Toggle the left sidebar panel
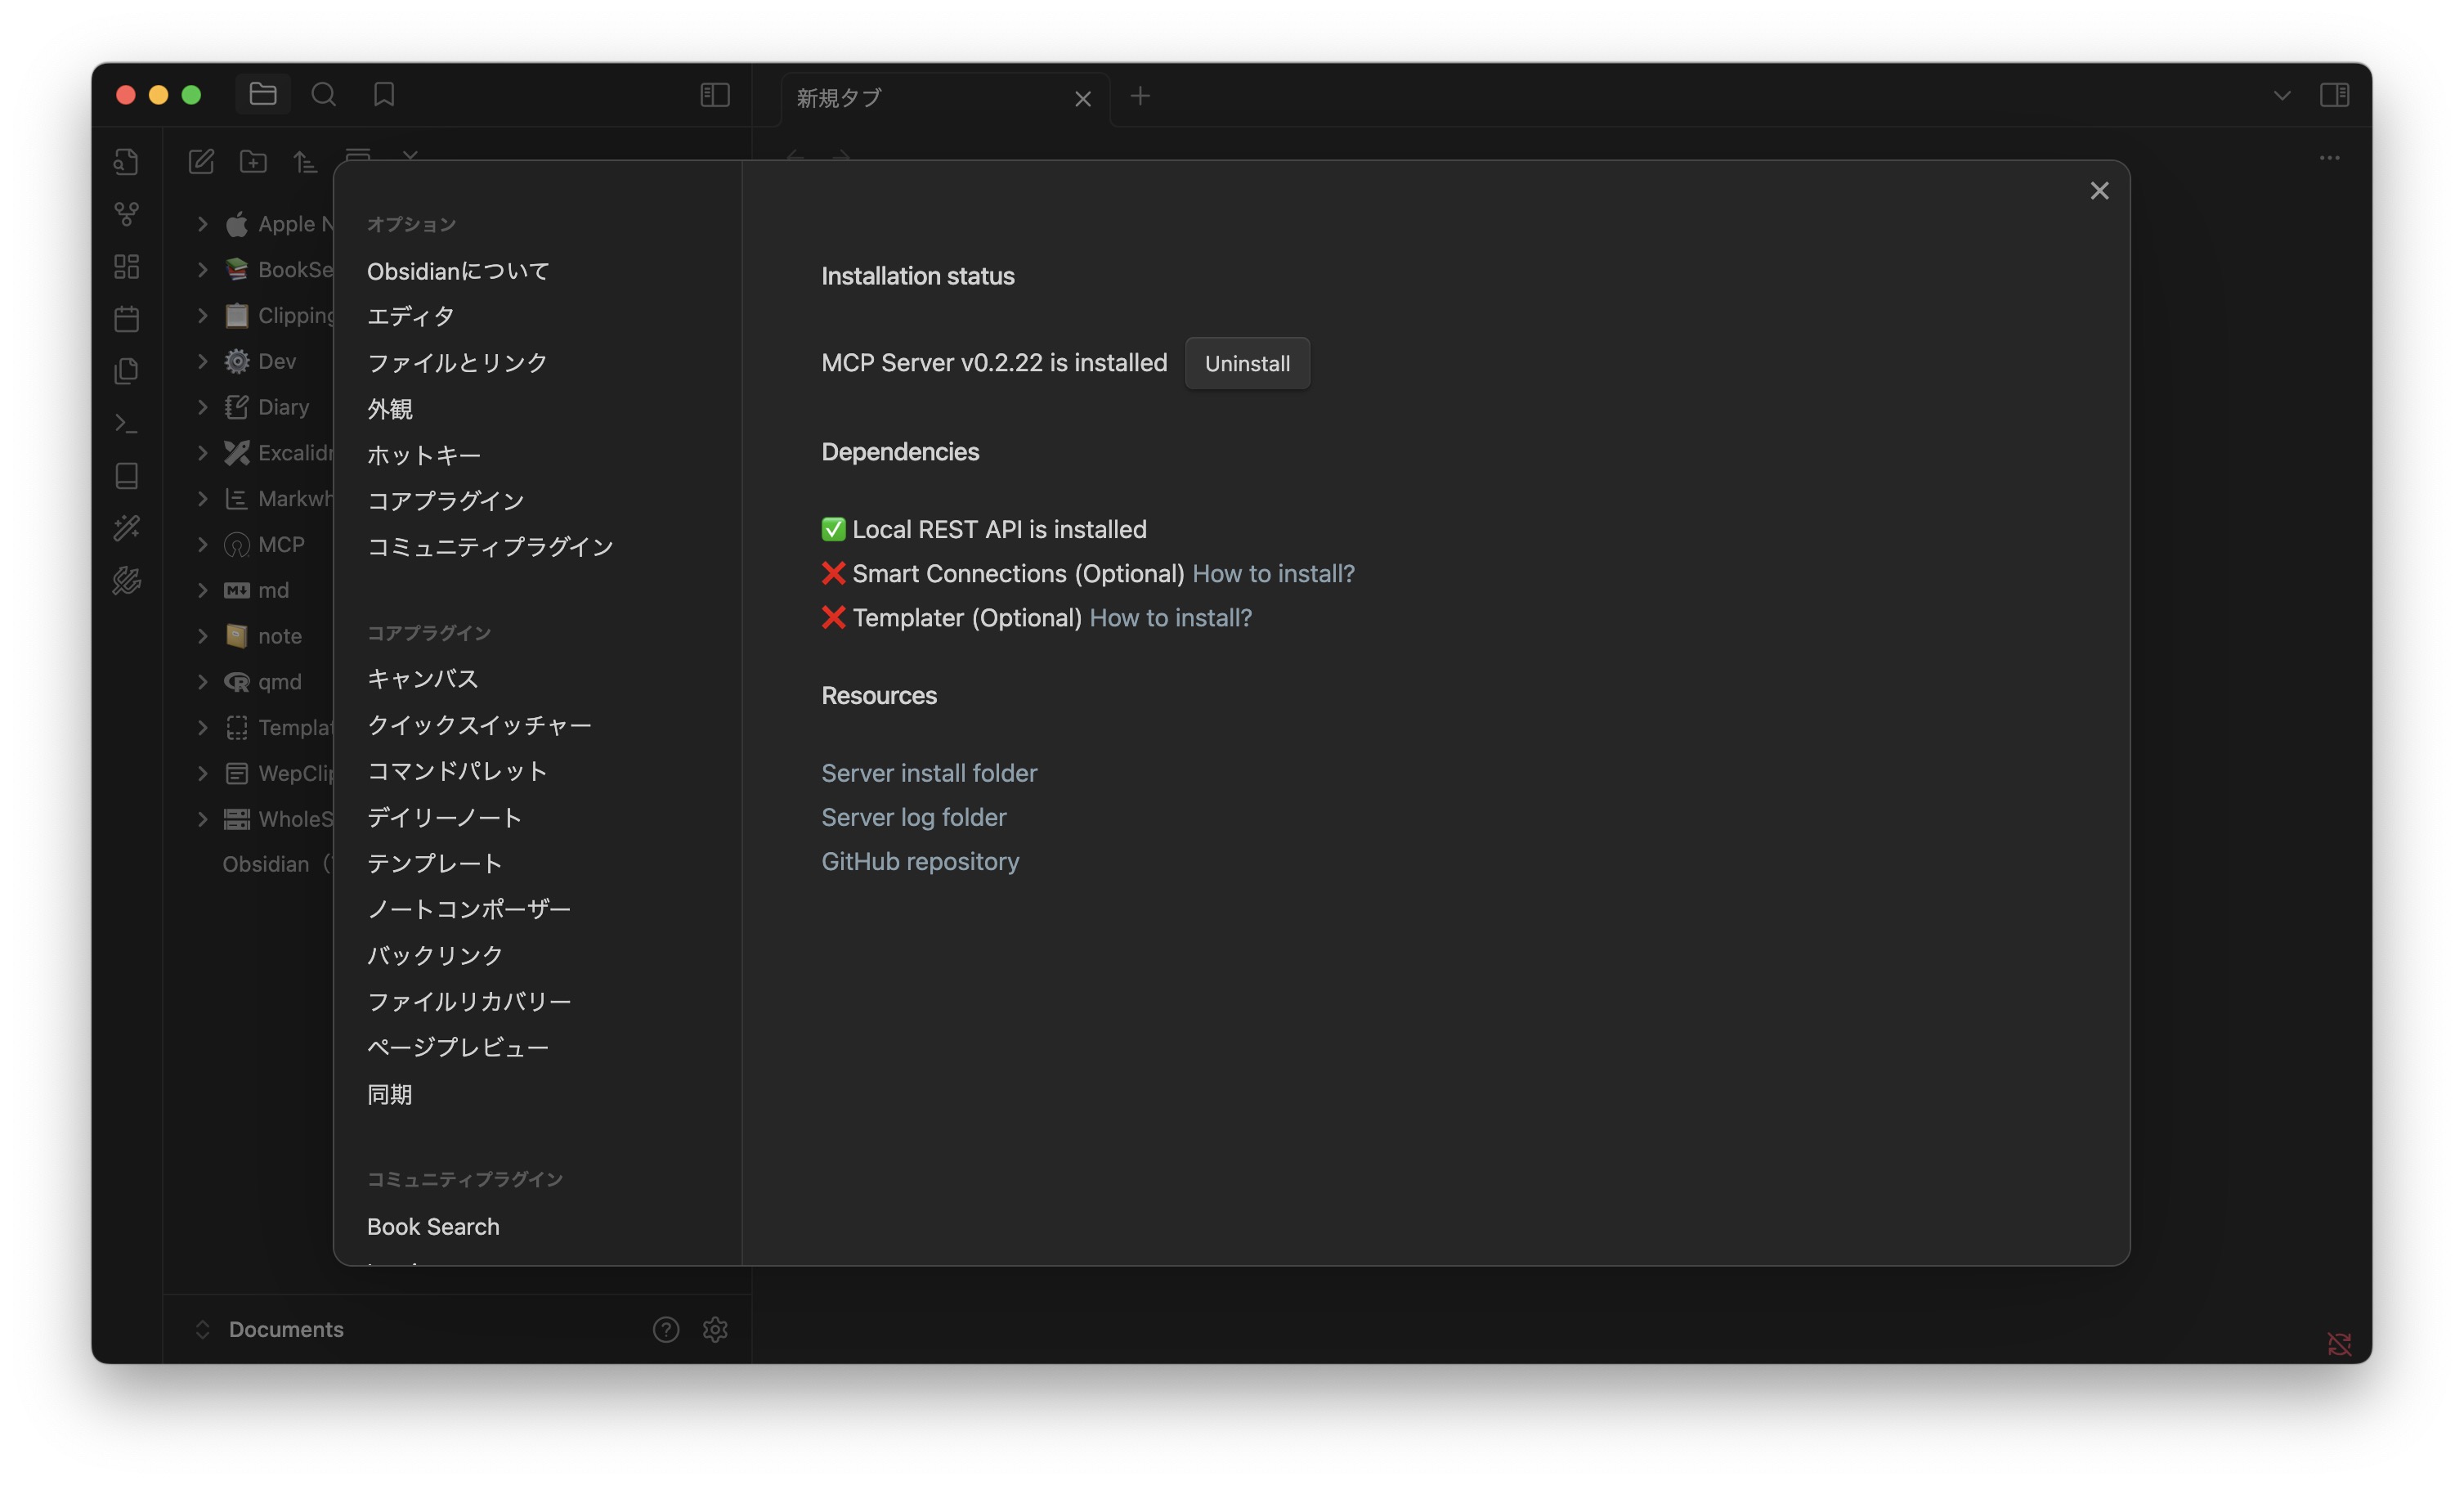The width and height of the screenshot is (2464, 1485). coord(715,94)
